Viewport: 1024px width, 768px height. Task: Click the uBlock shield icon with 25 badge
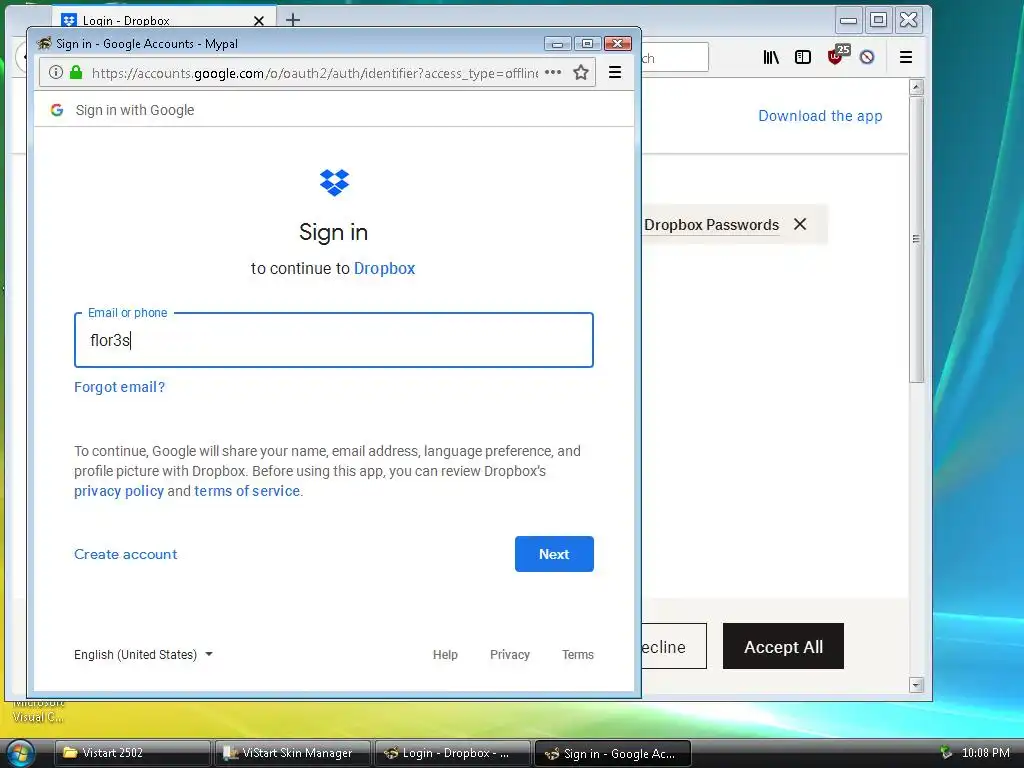tap(837, 56)
